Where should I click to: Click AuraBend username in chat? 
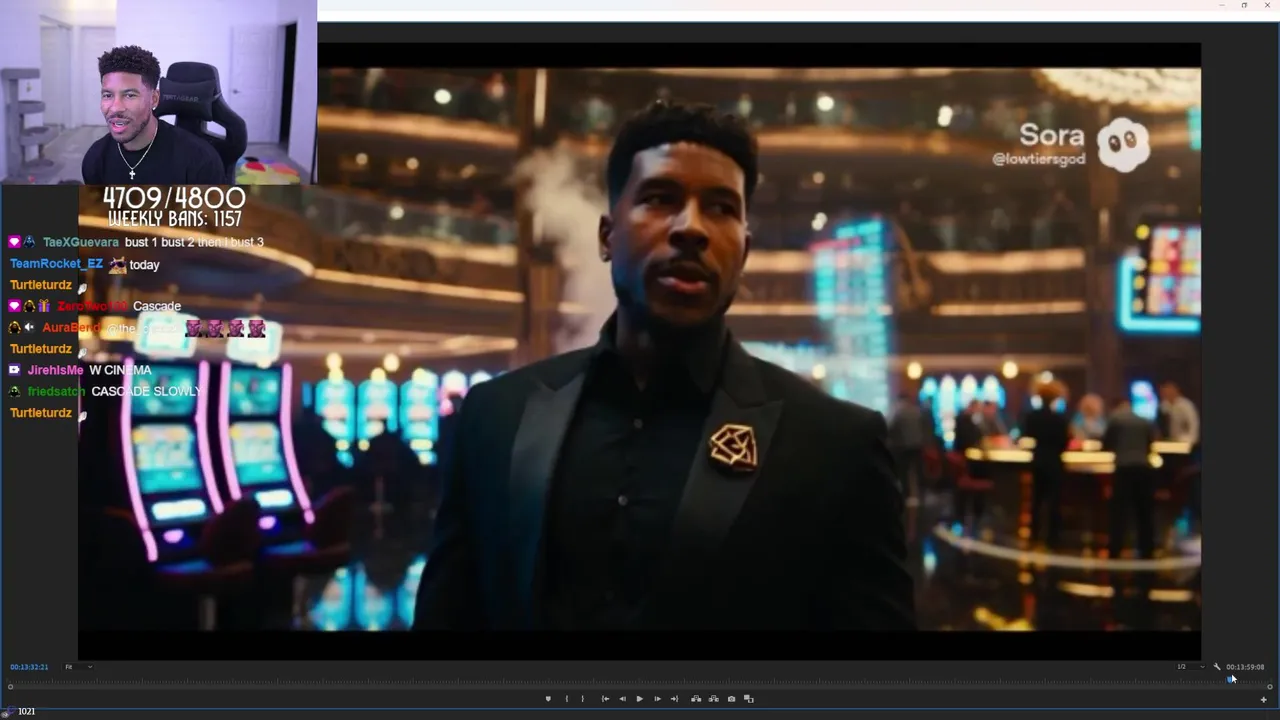pyautogui.click(x=71, y=328)
